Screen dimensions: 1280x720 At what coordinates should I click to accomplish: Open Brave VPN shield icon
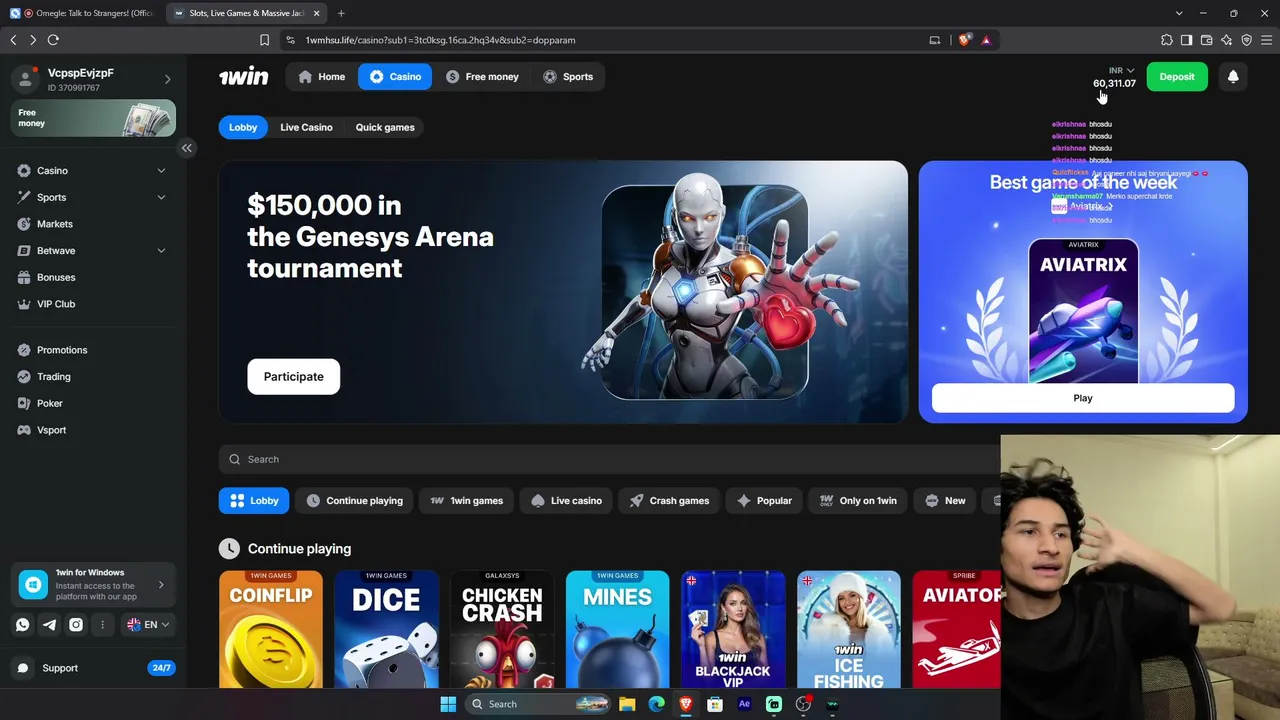(x=1246, y=40)
